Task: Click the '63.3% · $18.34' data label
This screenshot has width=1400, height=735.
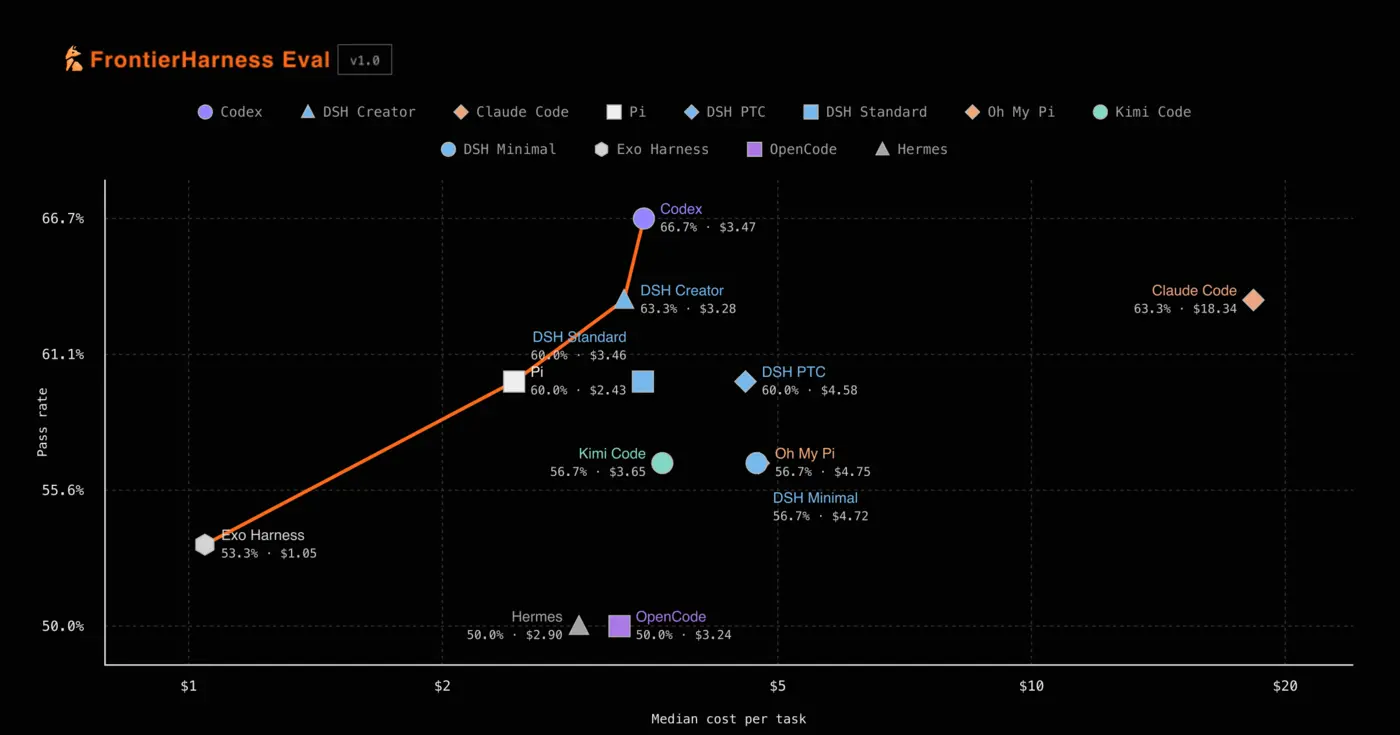Action: (x=1185, y=309)
